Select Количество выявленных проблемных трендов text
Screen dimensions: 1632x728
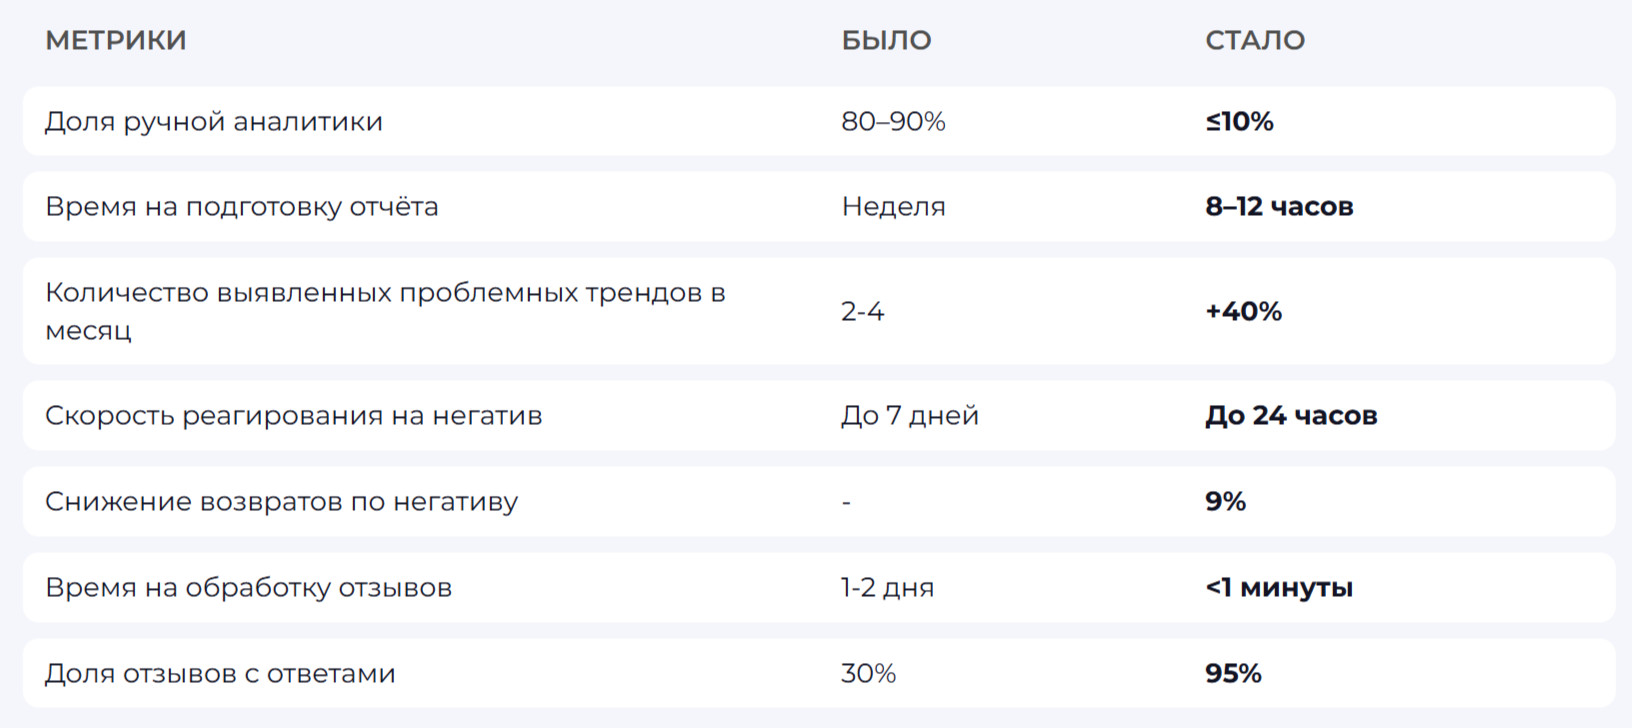point(385,293)
